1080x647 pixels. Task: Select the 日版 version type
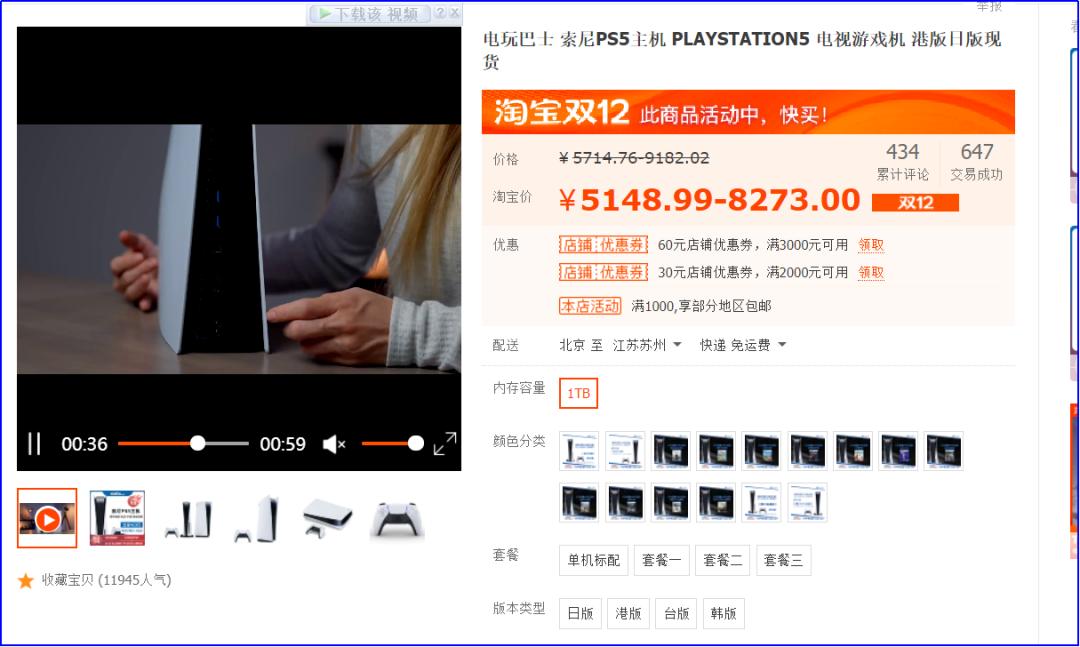581,613
